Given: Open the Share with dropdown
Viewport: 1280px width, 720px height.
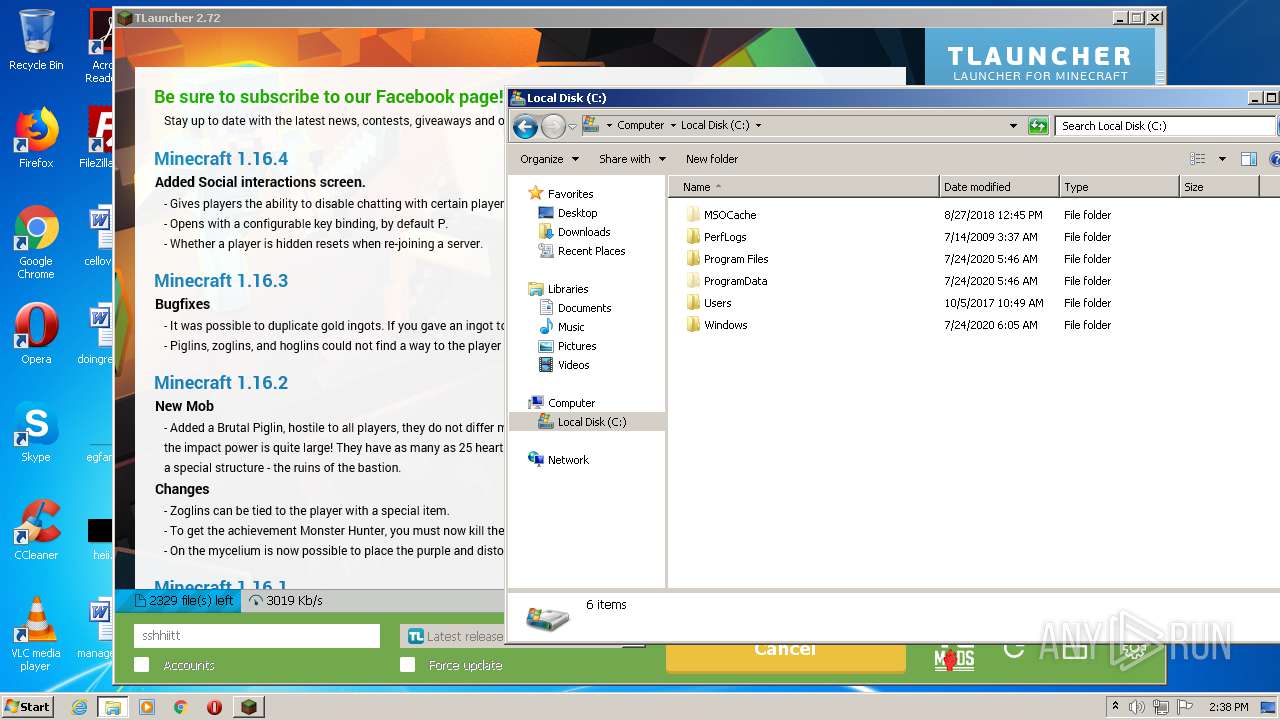Looking at the screenshot, I should [x=632, y=159].
